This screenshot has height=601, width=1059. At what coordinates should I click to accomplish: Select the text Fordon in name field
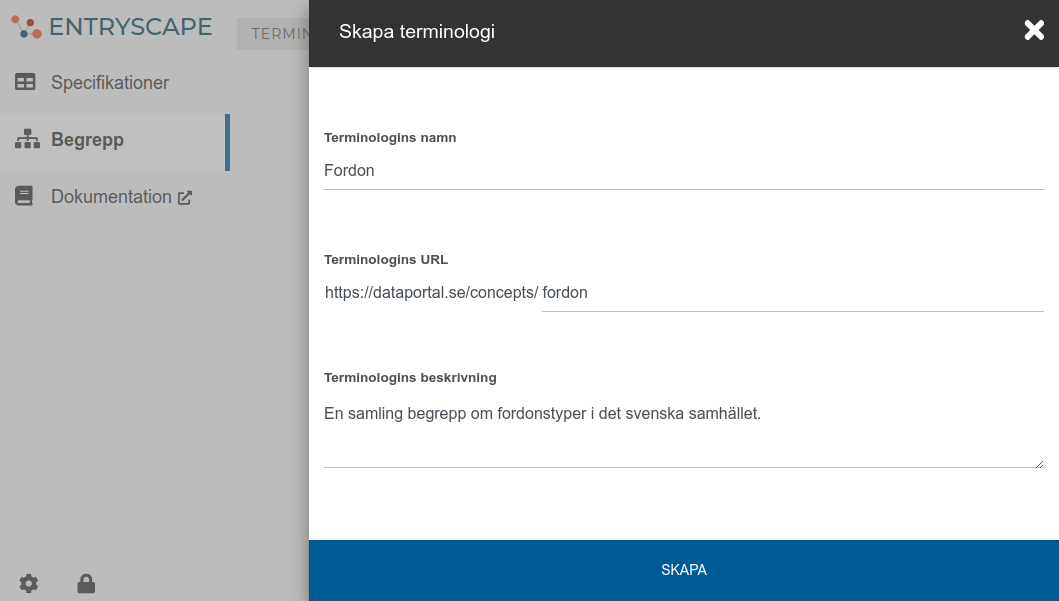pyautogui.click(x=349, y=170)
